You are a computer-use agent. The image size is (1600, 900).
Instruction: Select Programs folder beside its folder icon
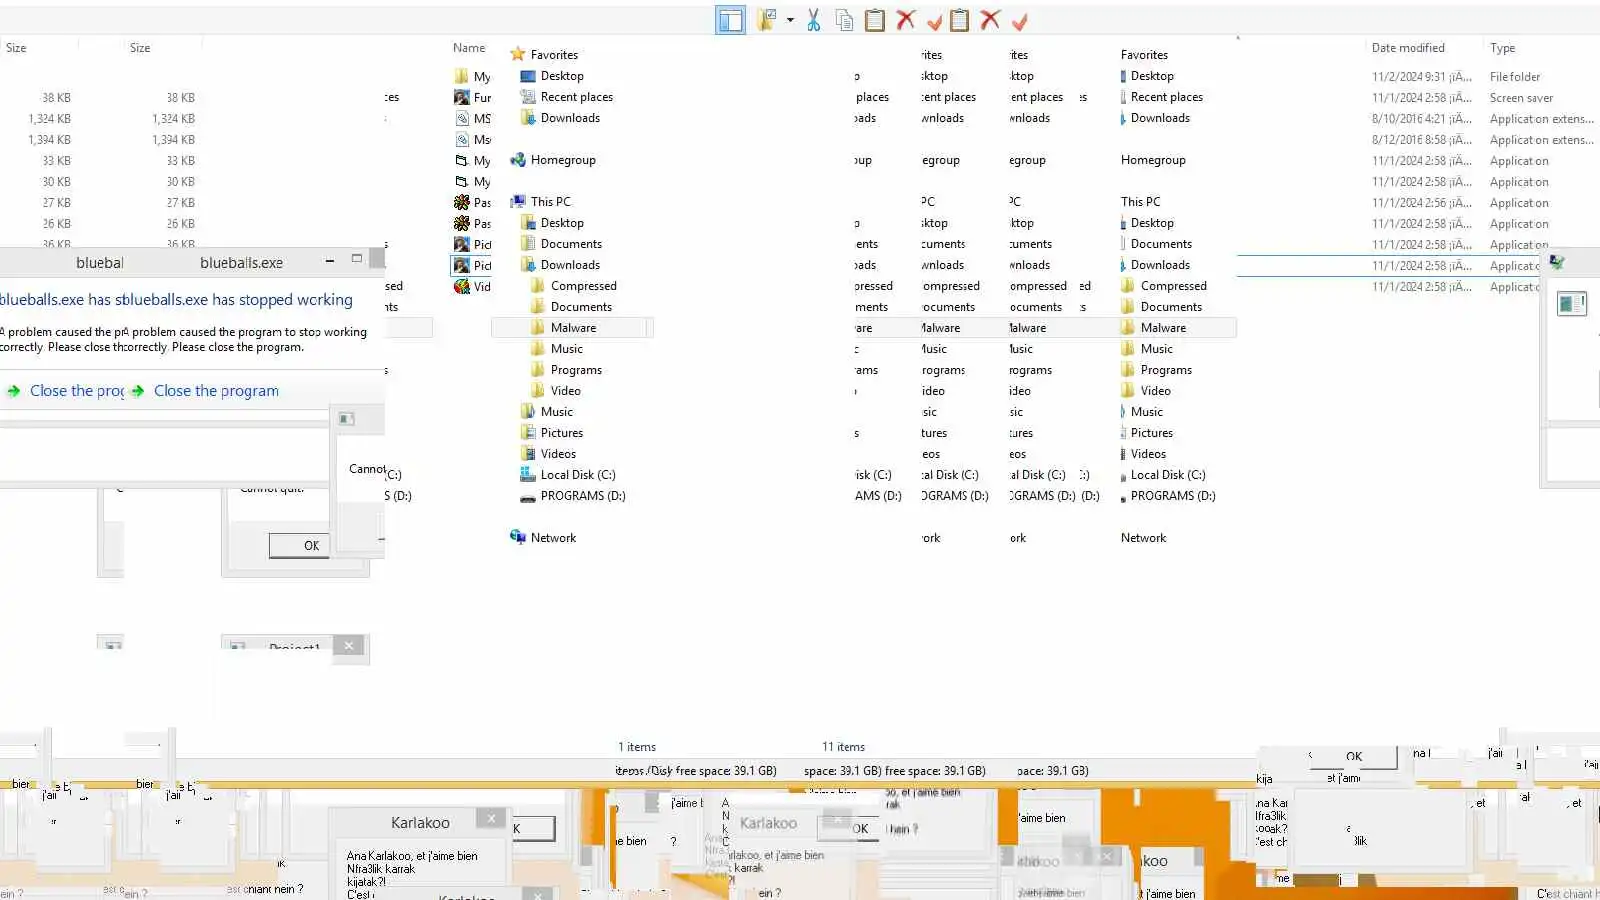pyautogui.click(x=576, y=370)
